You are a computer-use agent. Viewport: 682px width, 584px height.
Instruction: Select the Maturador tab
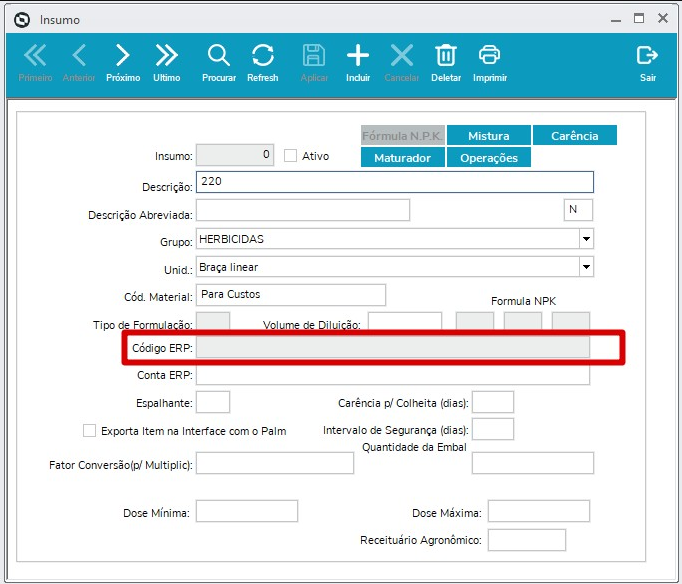[x=402, y=157]
